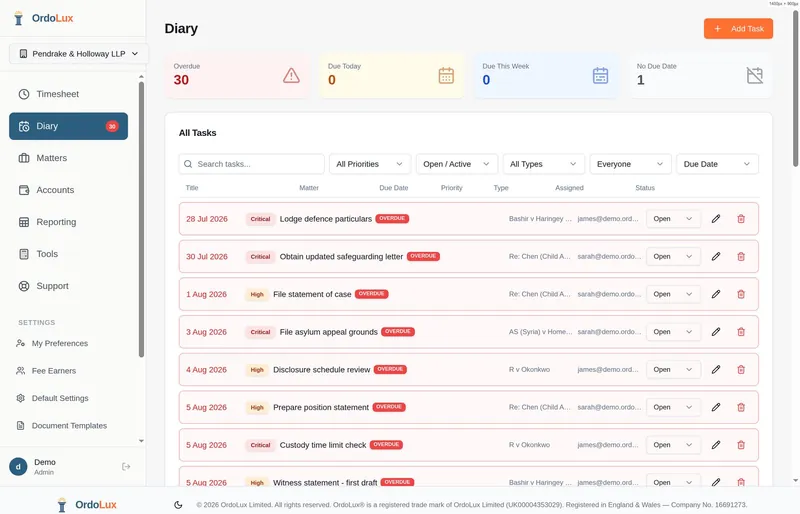800x514 pixels.
Task: Open Matters in the sidebar
Action: (68, 158)
